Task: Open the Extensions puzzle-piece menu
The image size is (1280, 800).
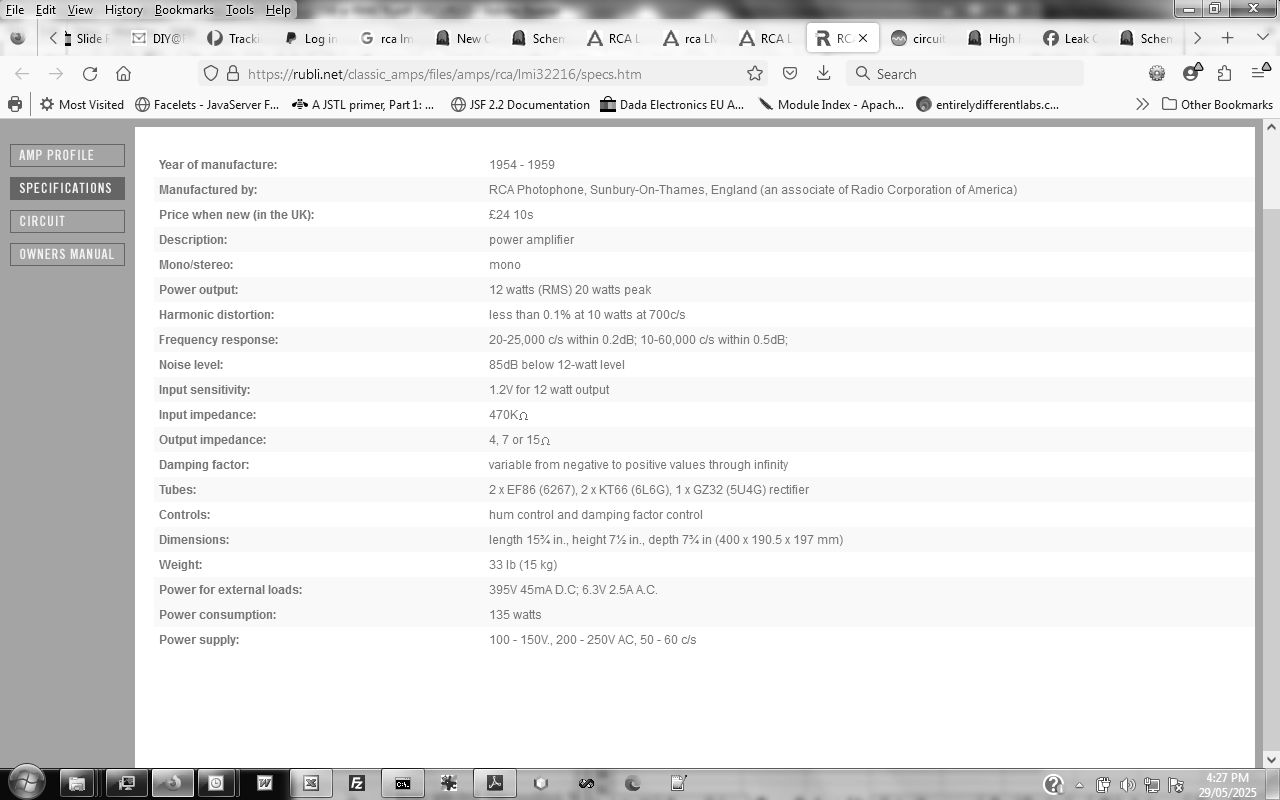Action: [x=1224, y=73]
